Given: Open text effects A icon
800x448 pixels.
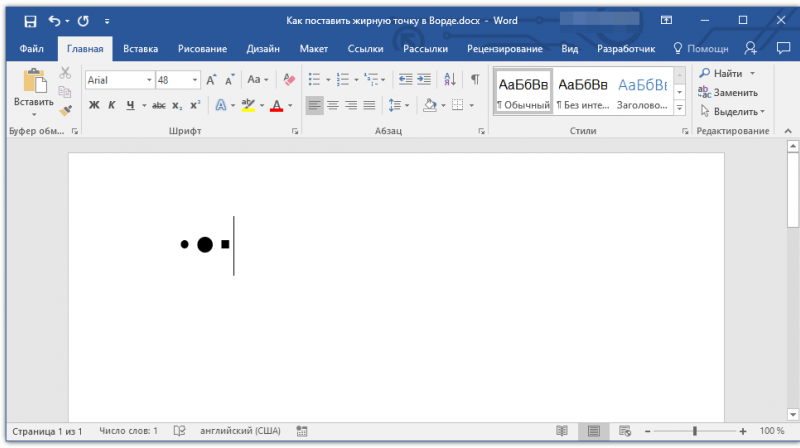Looking at the screenshot, I should (x=220, y=105).
